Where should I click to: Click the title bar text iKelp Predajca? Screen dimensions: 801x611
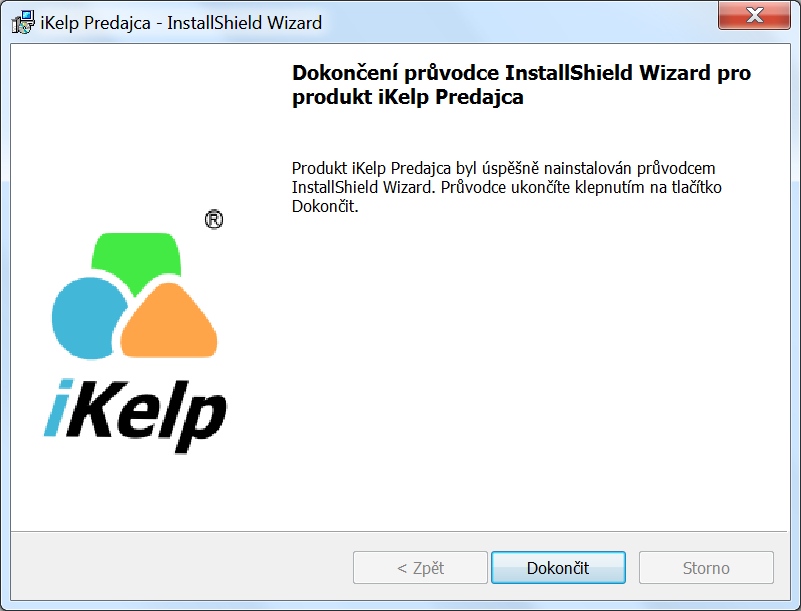point(96,23)
